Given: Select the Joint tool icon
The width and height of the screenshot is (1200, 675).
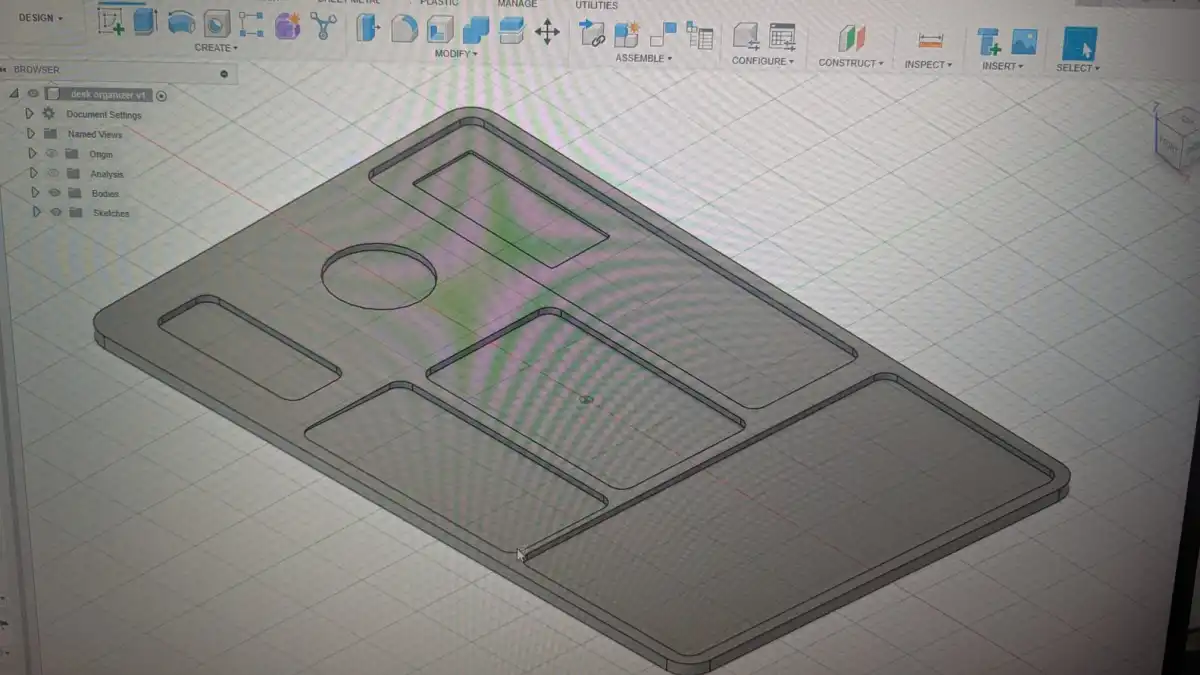Looking at the screenshot, I should [663, 36].
